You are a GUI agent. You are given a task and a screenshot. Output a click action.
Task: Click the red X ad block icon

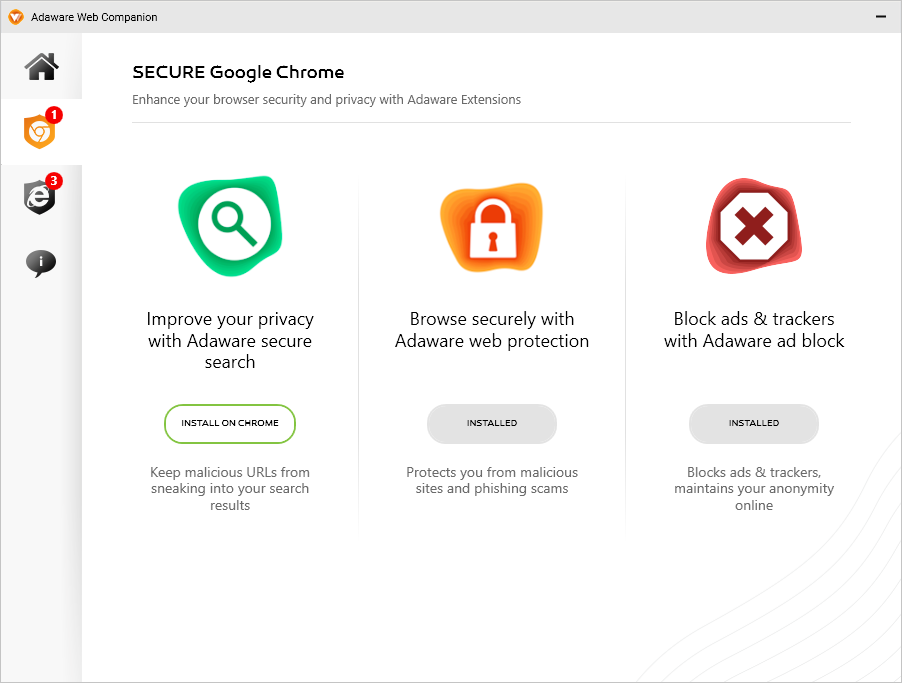(x=753, y=229)
